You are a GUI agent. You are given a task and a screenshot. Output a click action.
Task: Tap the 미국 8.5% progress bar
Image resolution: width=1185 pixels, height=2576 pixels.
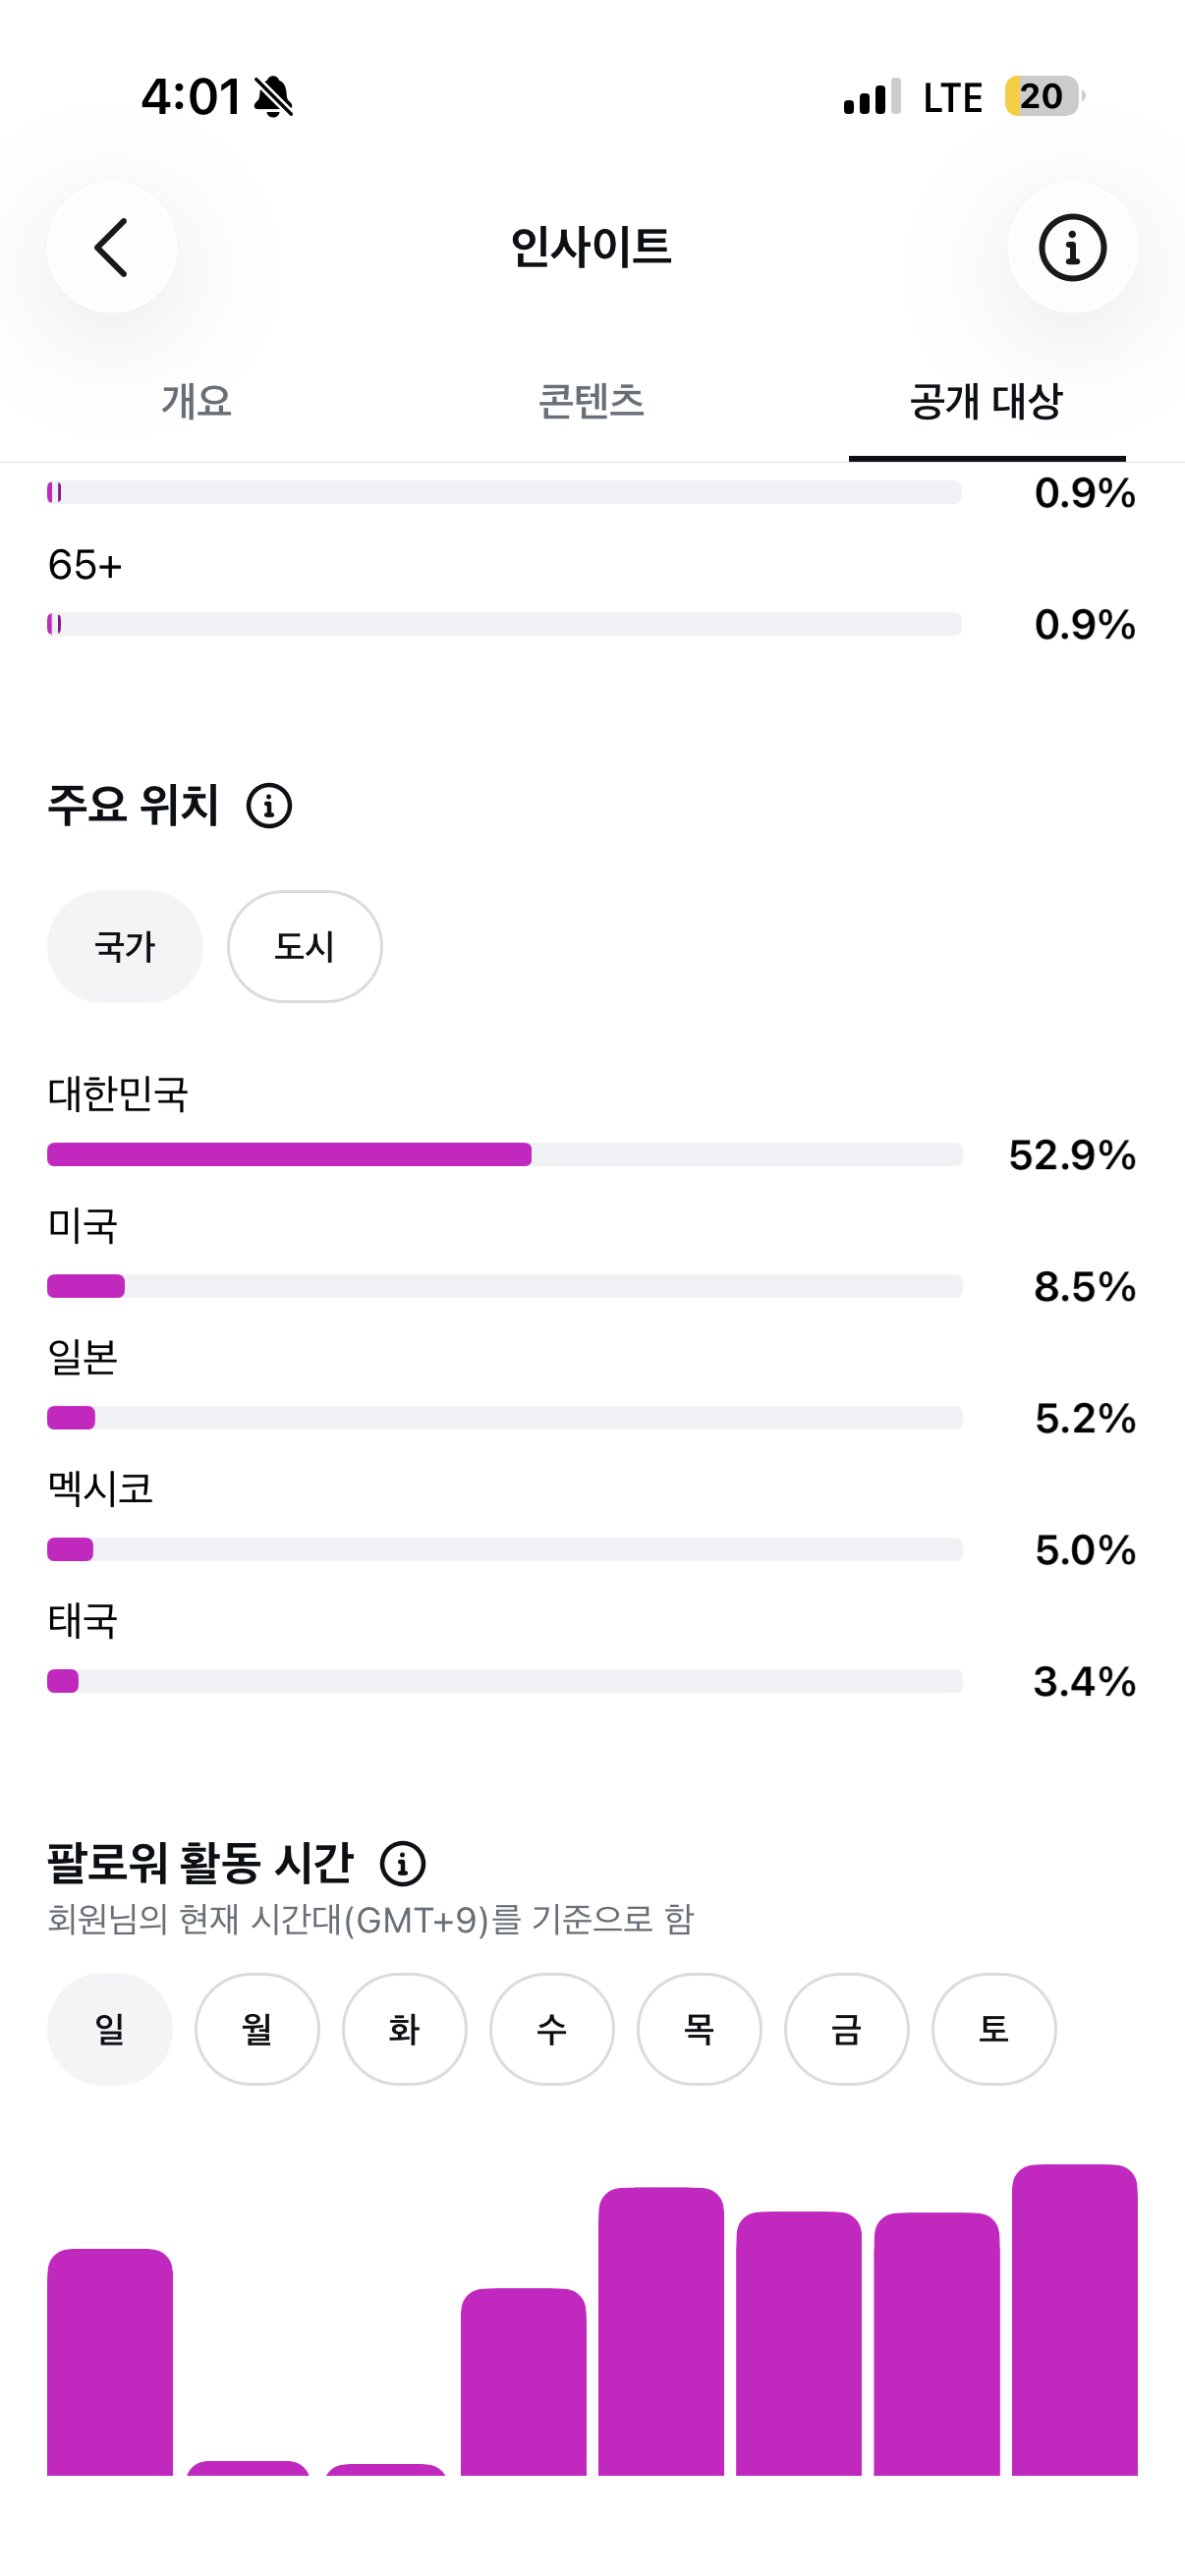(x=505, y=1286)
